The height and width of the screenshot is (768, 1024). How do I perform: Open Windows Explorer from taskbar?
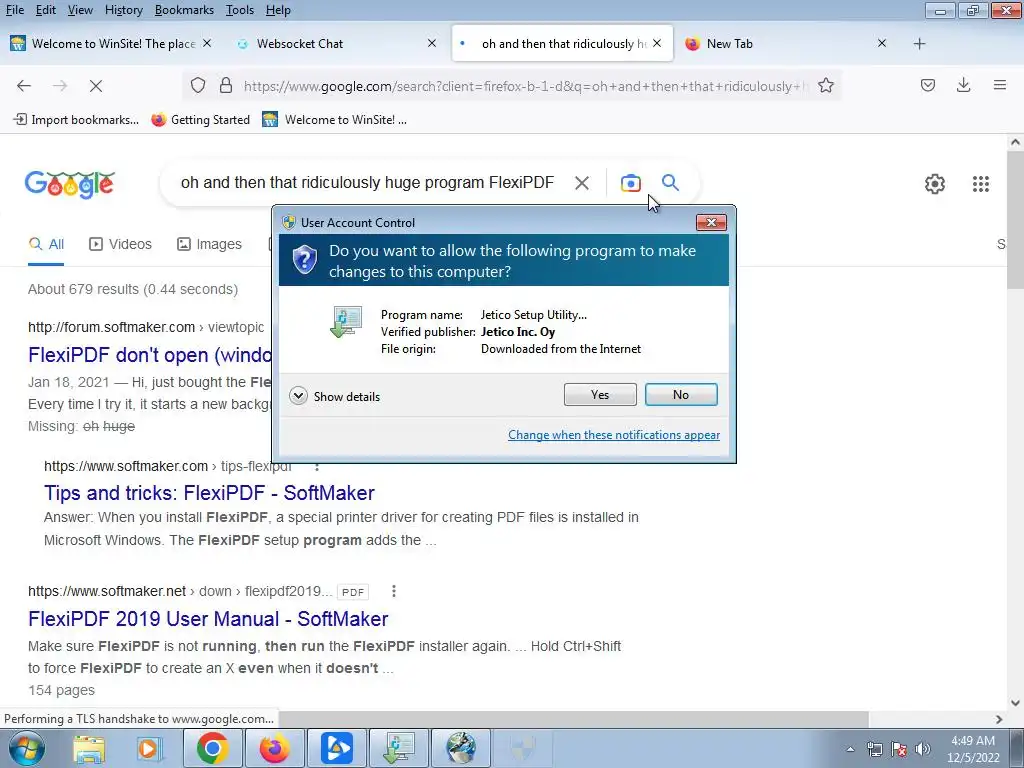click(x=89, y=748)
